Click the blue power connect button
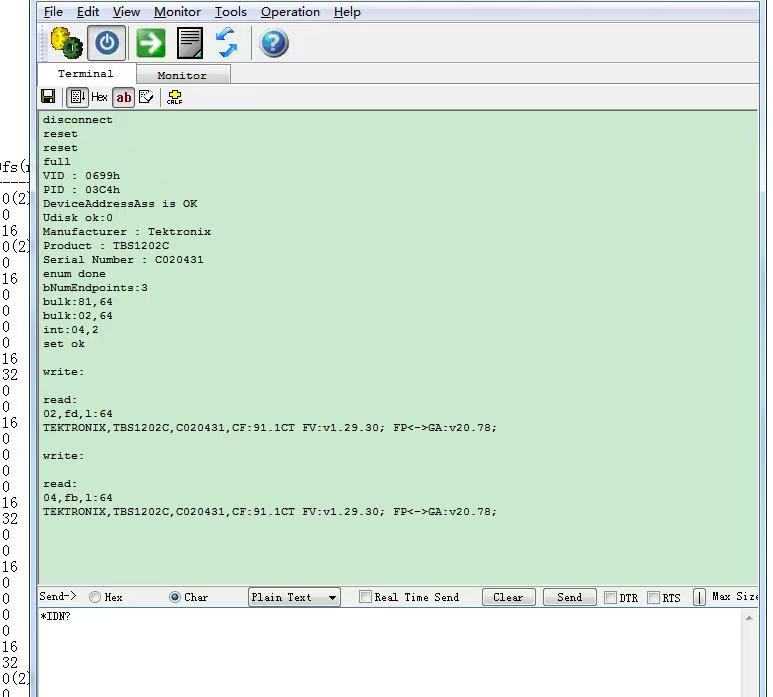The image size is (773, 697). (106, 43)
